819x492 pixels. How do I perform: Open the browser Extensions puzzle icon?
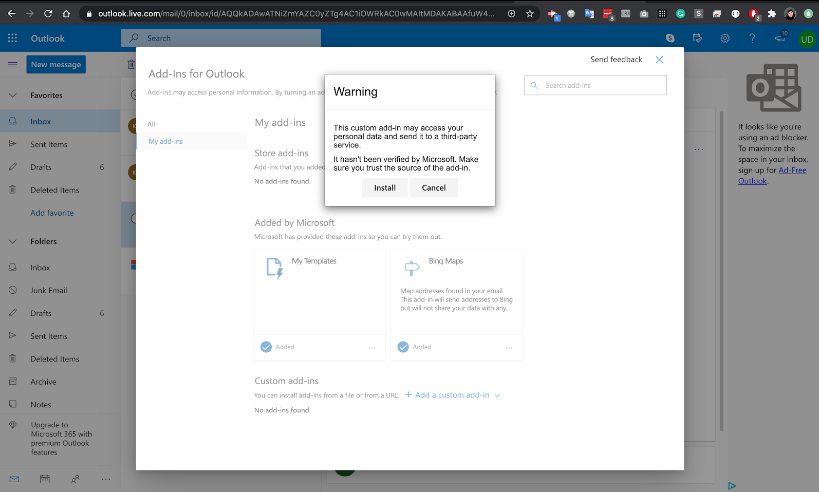coord(771,14)
